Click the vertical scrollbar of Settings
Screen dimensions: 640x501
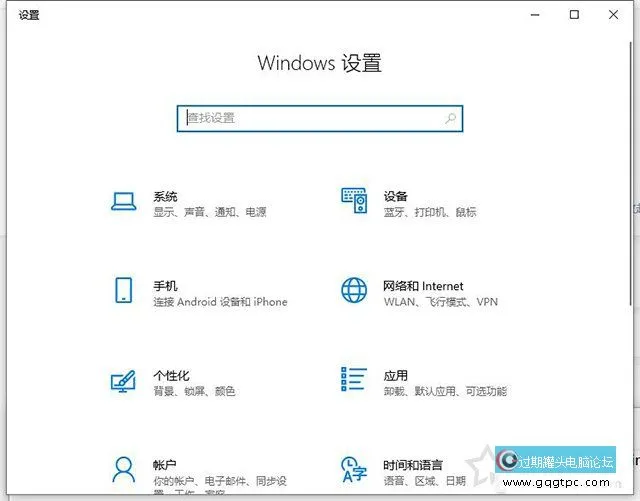click(x=630, y=174)
